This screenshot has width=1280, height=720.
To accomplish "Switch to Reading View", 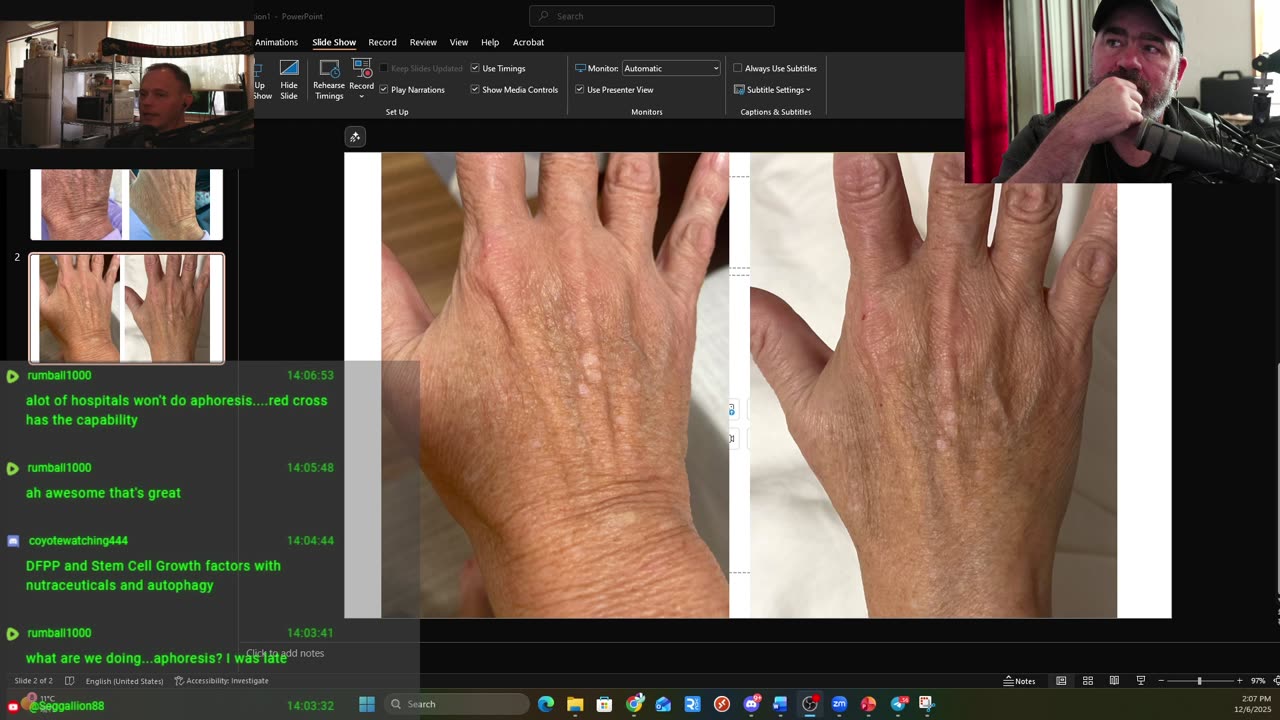I will [1114, 681].
